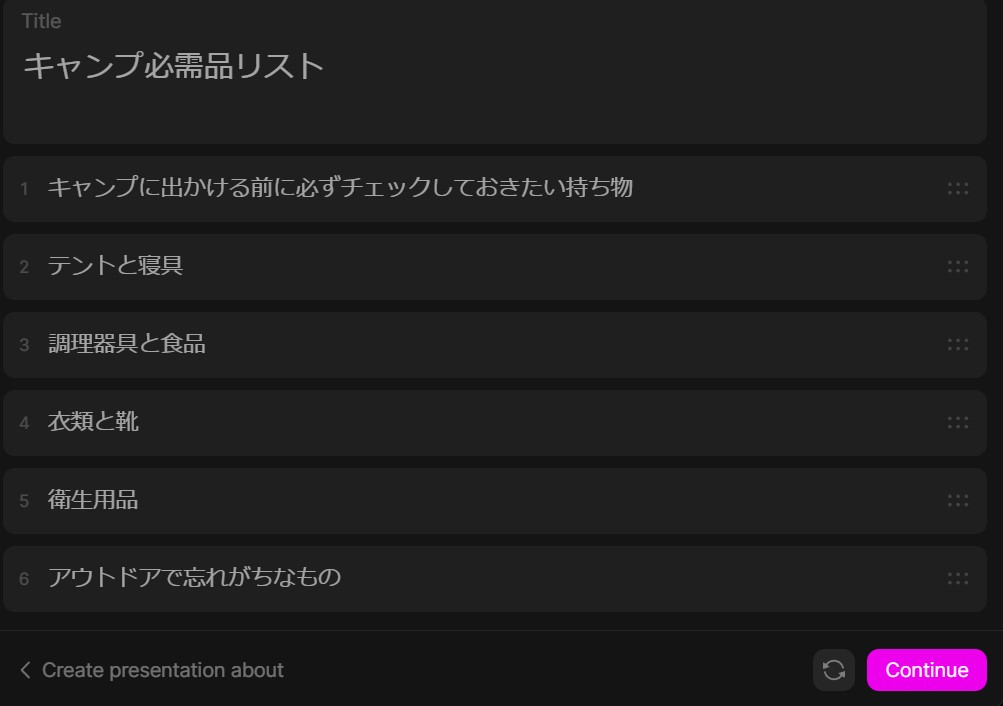The height and width of the screenshot is (706, 1003).
Task: Select the "調理器具と食品" card text
Action: [124, 344]
